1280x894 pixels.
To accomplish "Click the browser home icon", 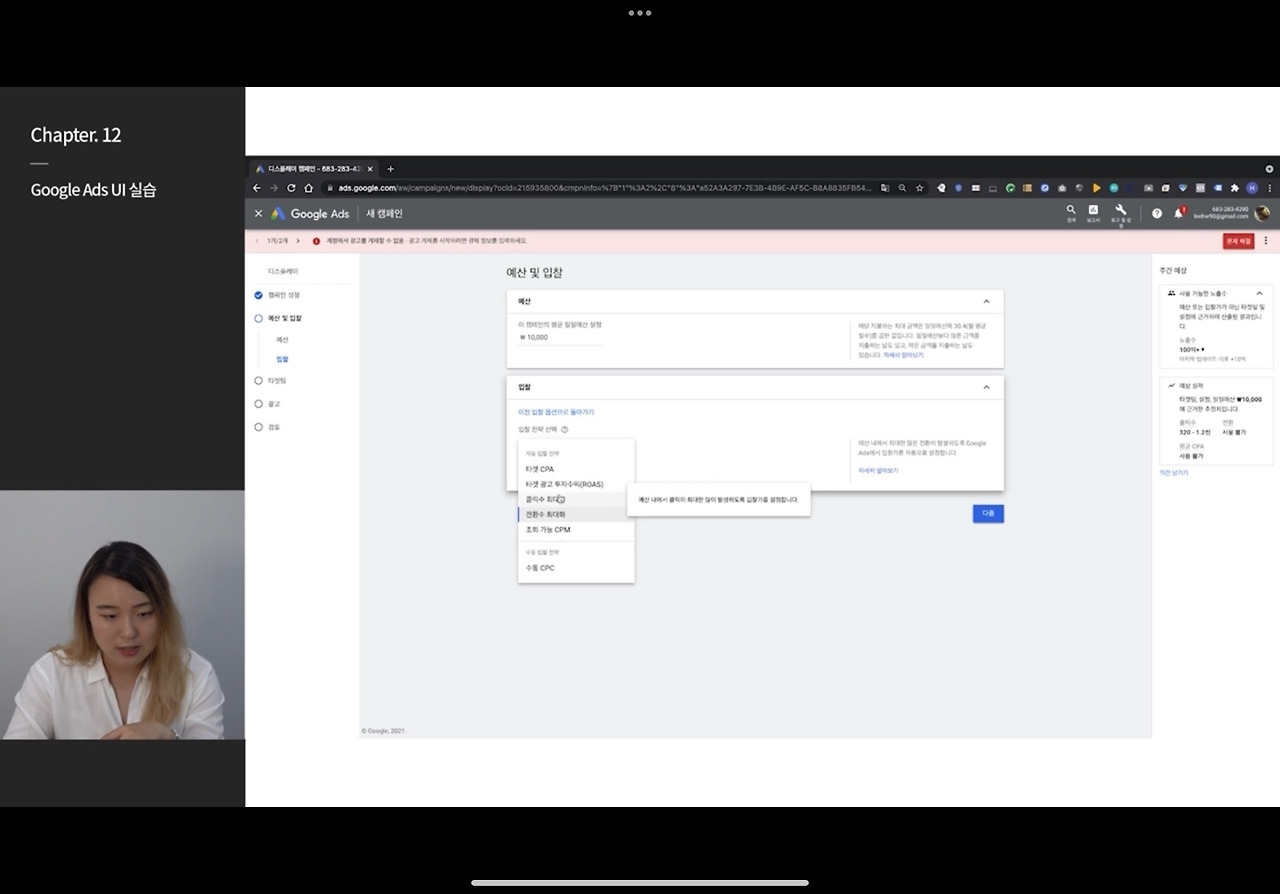I will tap(308, 188).
